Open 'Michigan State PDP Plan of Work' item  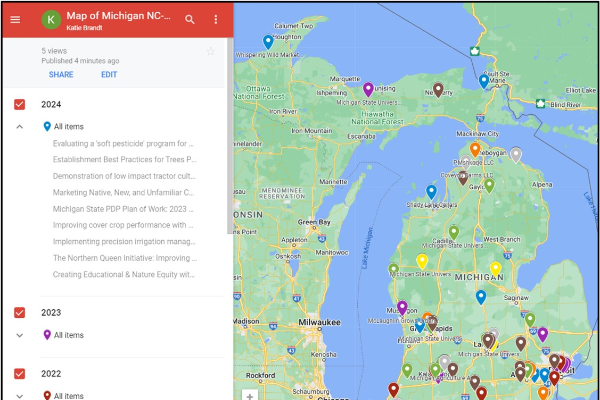tap(123, 209)
